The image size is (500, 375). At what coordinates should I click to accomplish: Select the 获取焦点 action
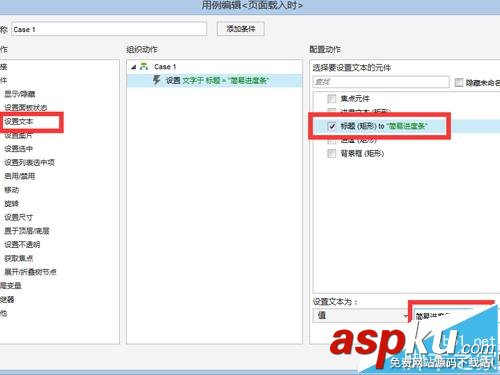click(19, 258)
